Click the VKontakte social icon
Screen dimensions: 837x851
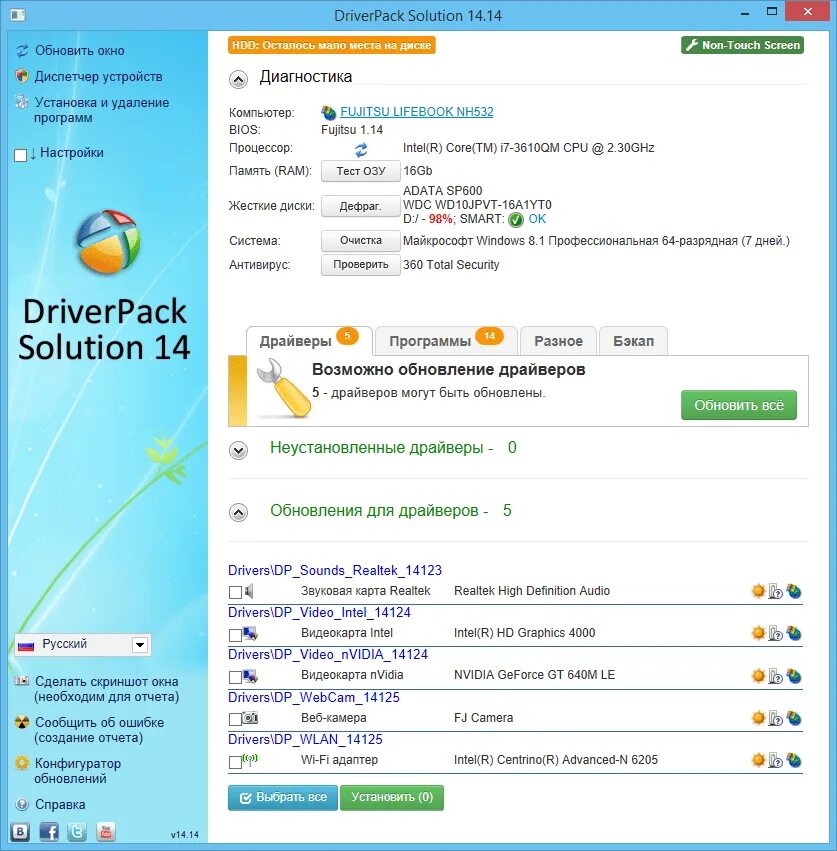(21, 831)
